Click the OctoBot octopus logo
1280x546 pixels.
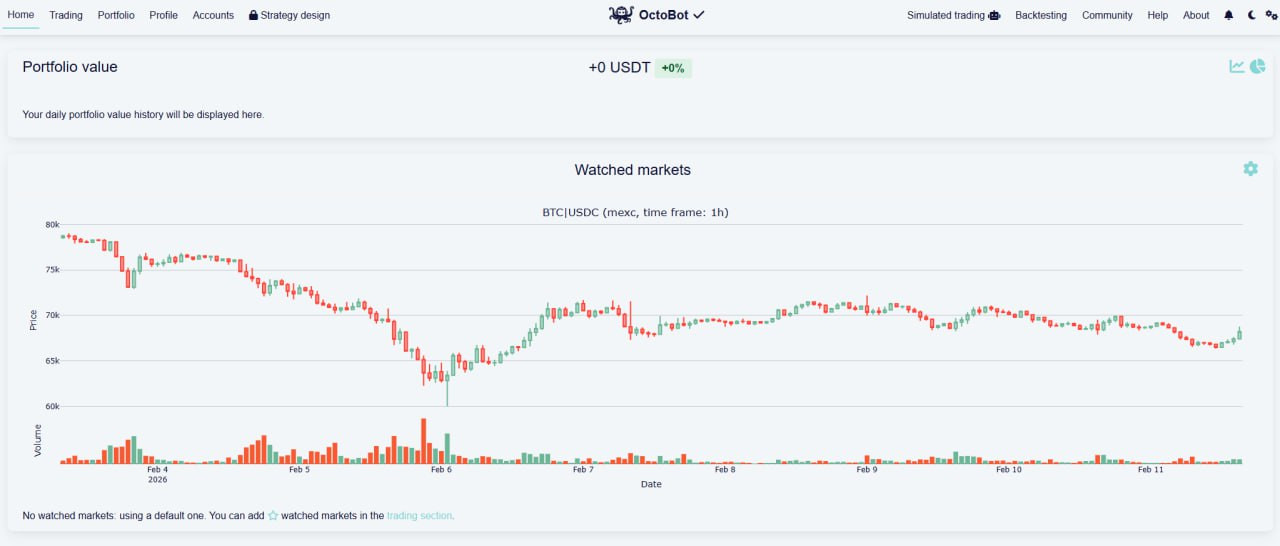click(621, 15)
